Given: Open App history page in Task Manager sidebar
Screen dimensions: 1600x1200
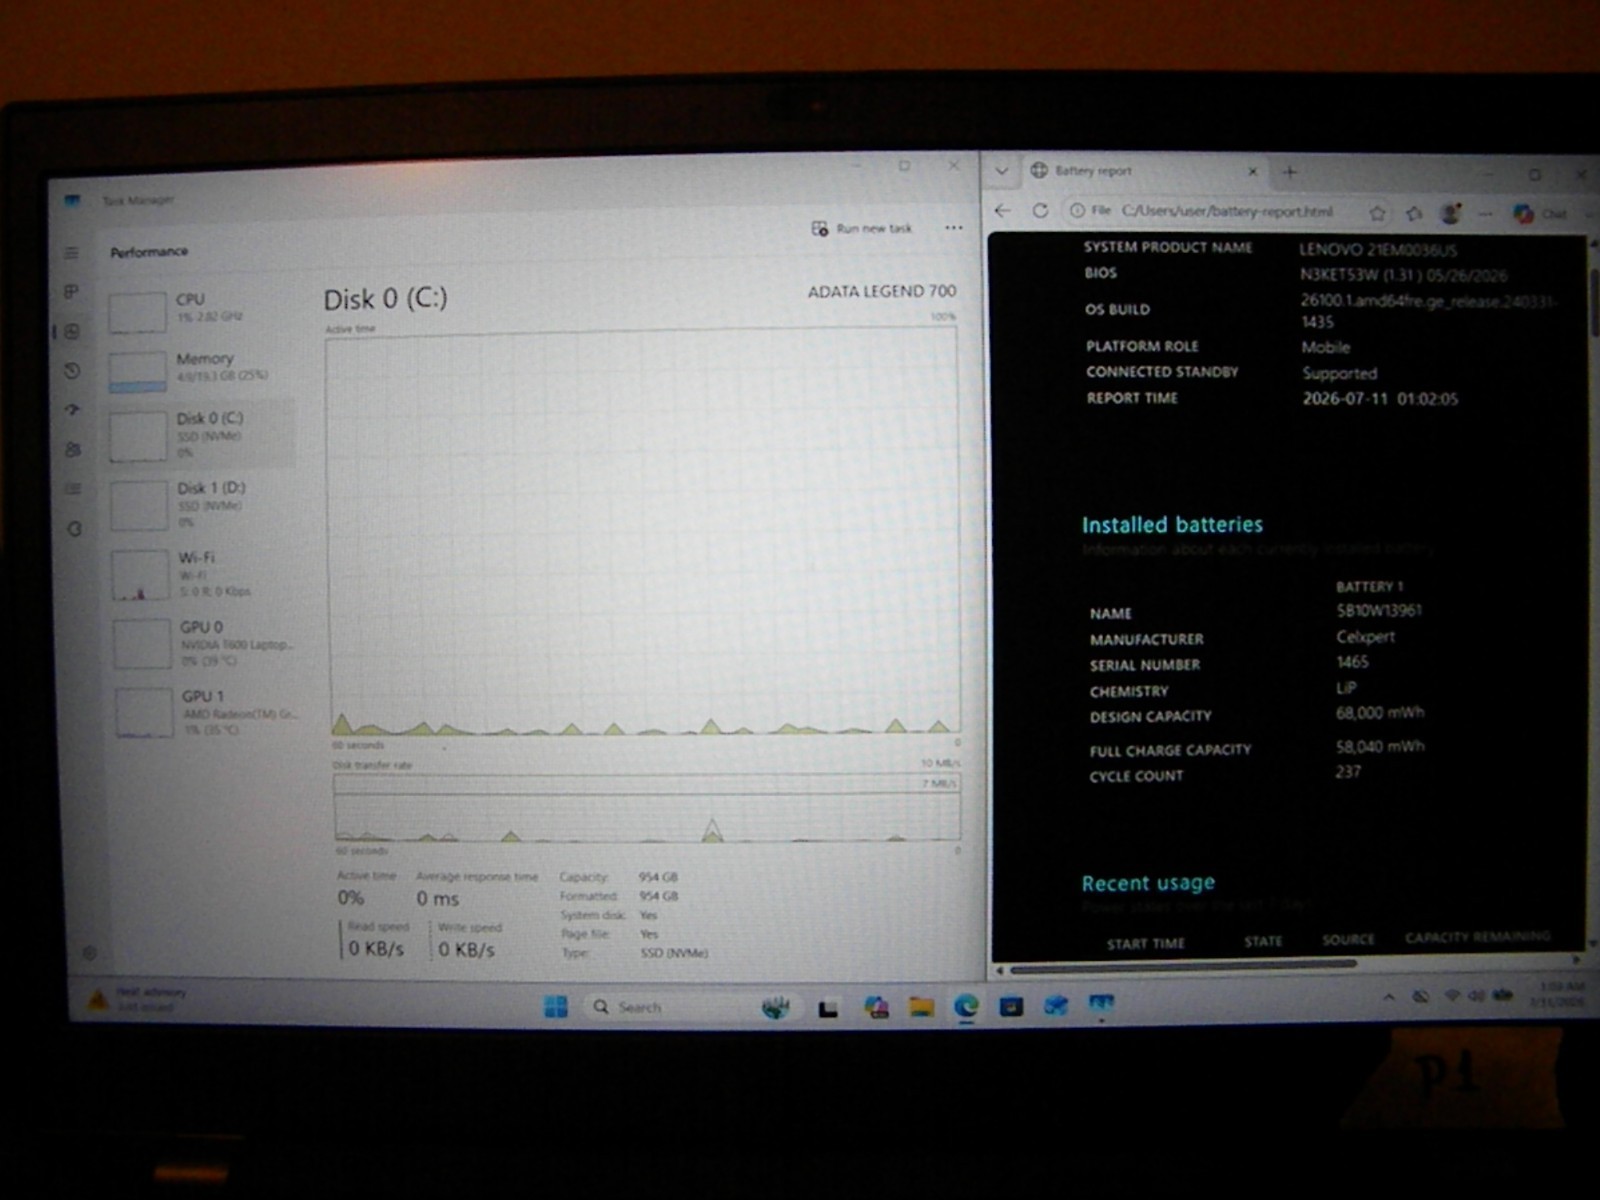Looking at the screenshot, I should pyautogui.click(x=72, y=371).
